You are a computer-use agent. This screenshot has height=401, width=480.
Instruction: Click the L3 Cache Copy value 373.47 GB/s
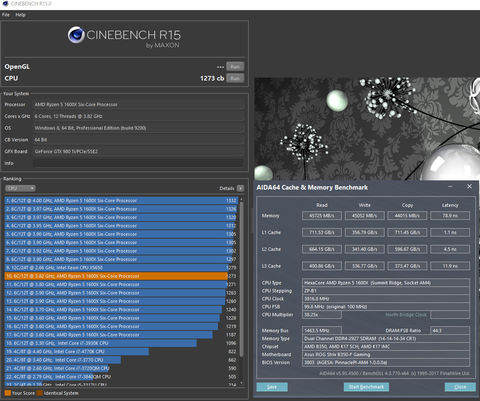tap(407, 266)
